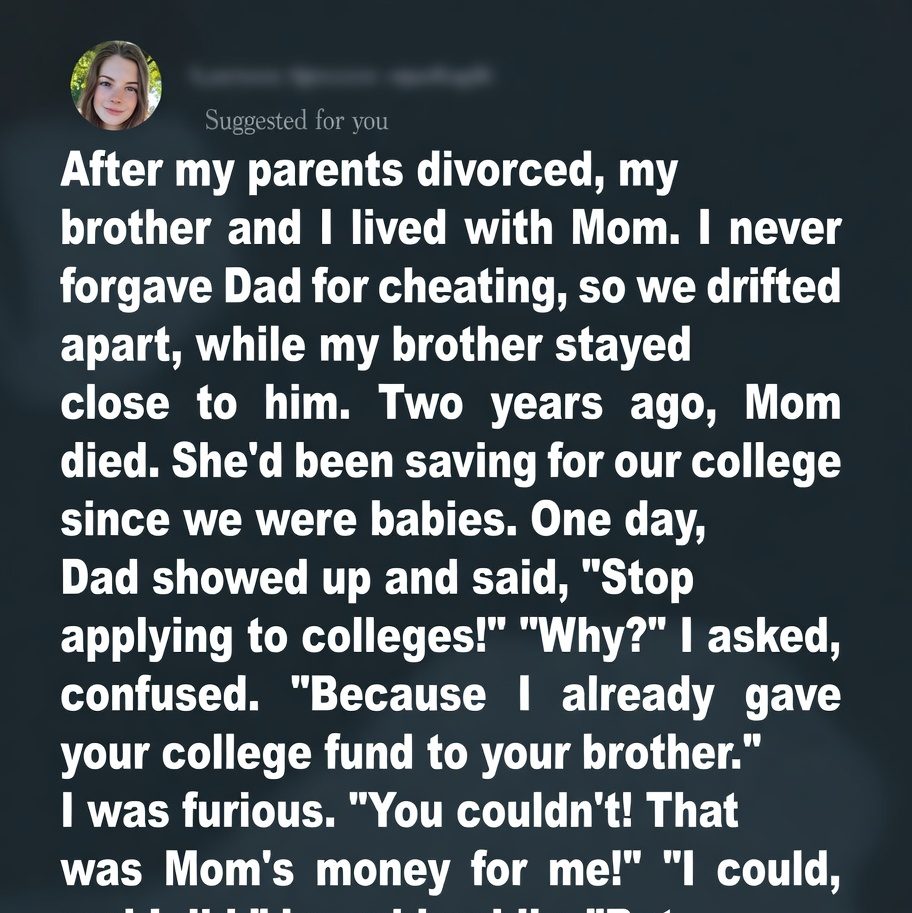This screenshot has width=912, height=913.
Task: Open the poster's profile picture
Action: tap(116, 86)
